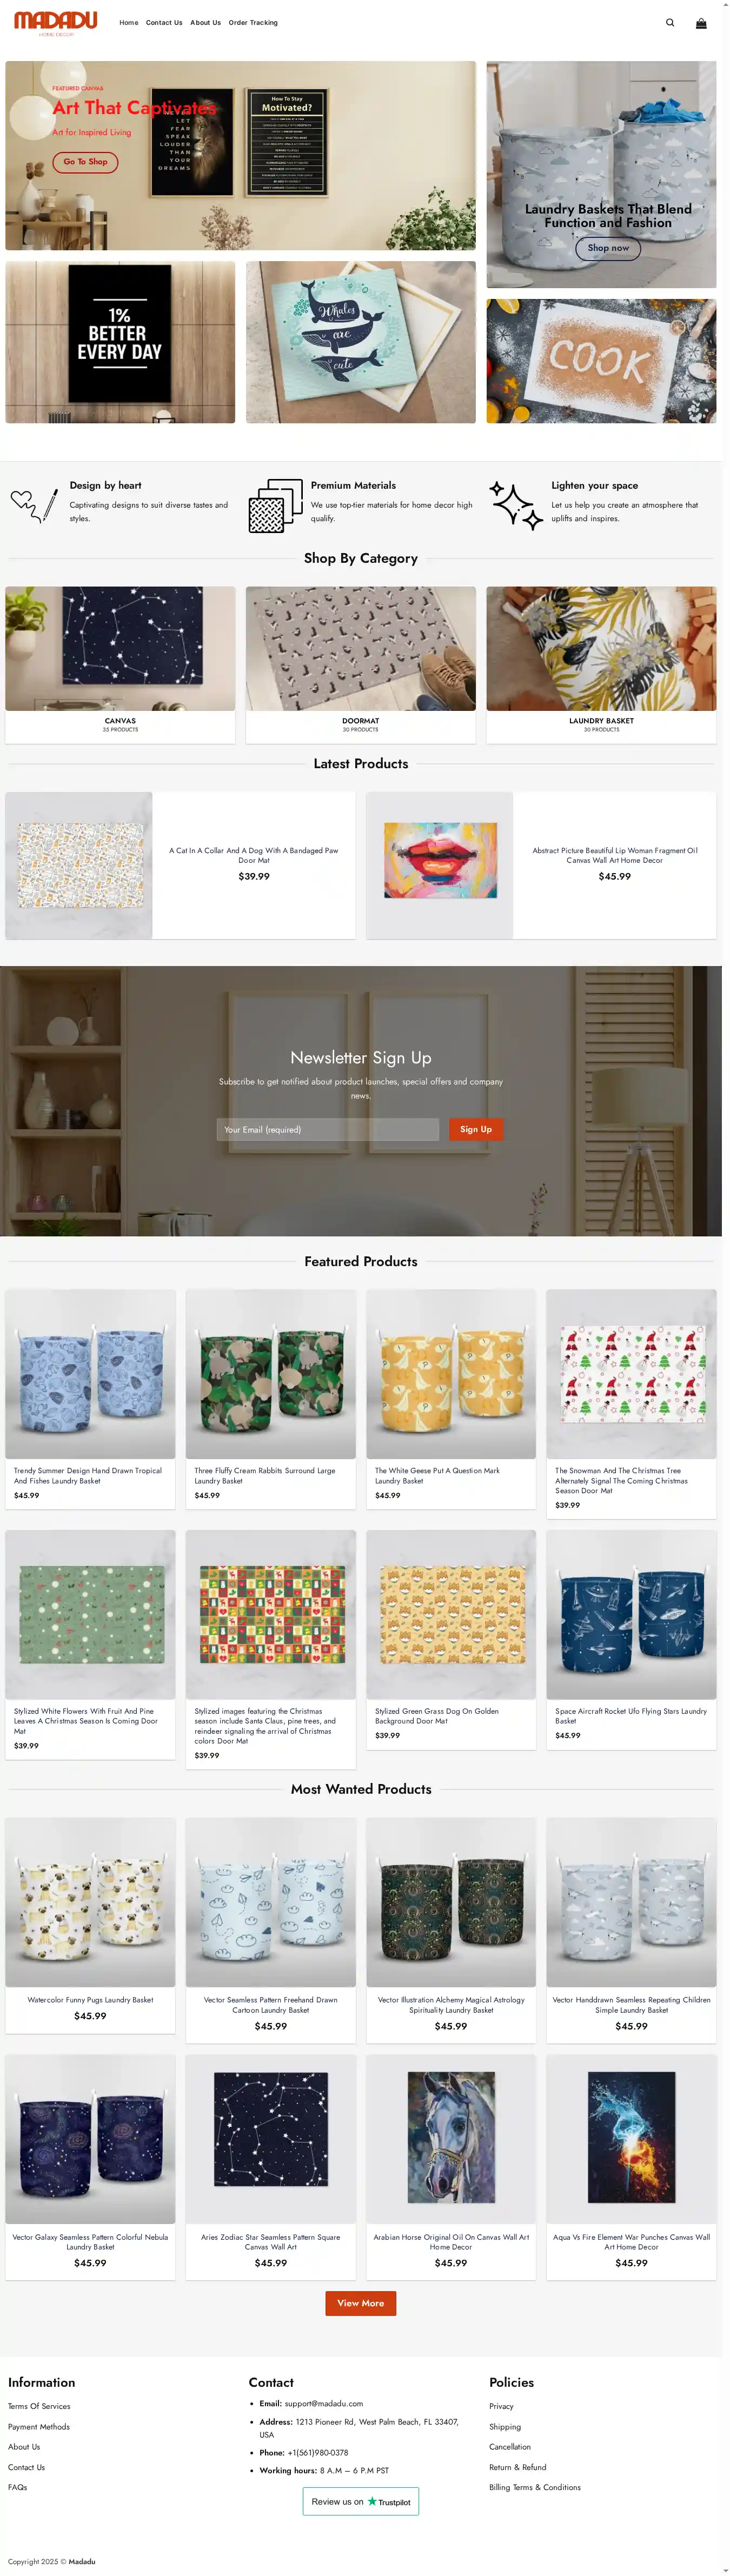Focus the Your Email input field
This screenshot has width=730, height=2576.
[x=328, y=1129]
